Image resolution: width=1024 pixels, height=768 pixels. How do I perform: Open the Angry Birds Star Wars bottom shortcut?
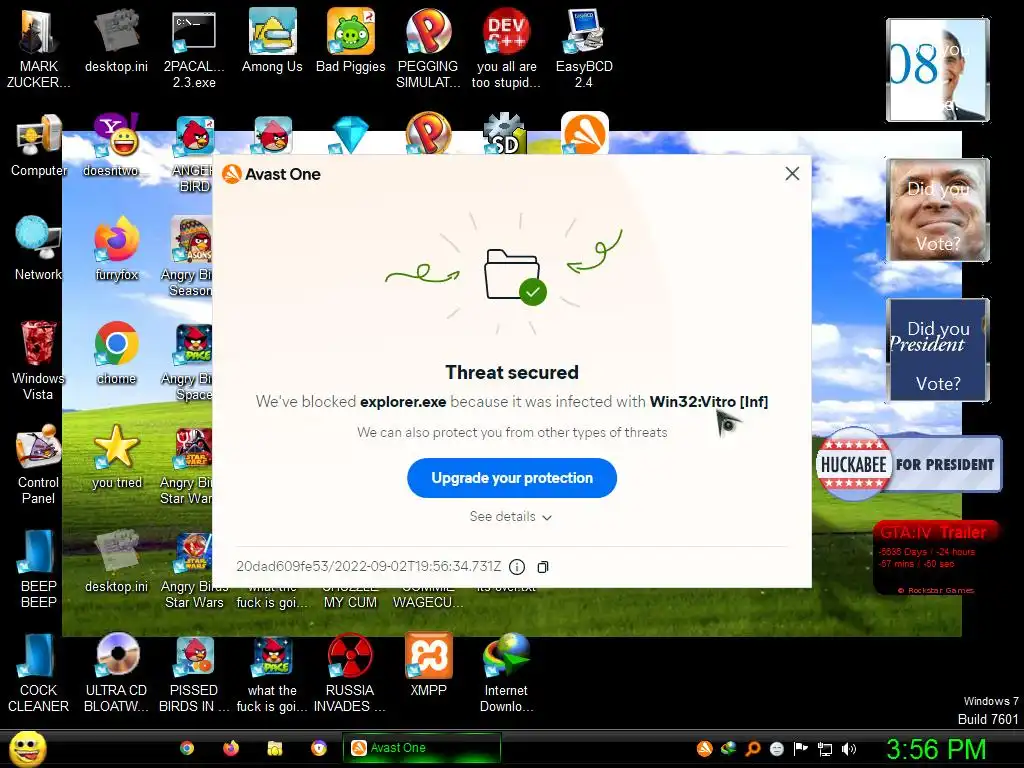[x=194, y=570]
